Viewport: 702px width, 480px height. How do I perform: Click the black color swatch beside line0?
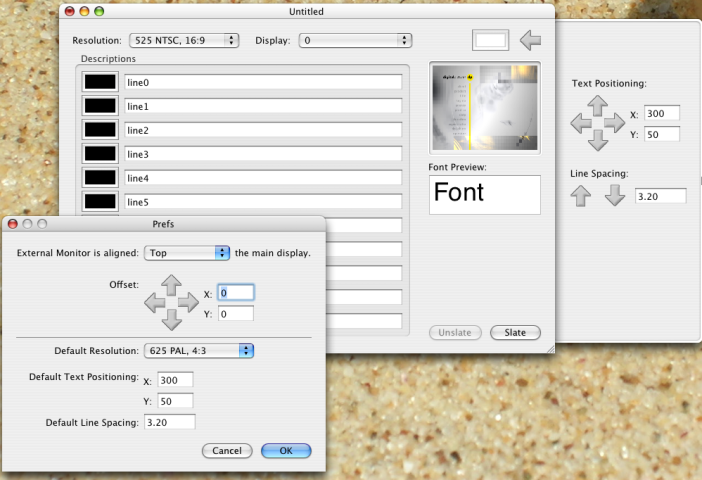pyautogui.click(x=99, y=82)
